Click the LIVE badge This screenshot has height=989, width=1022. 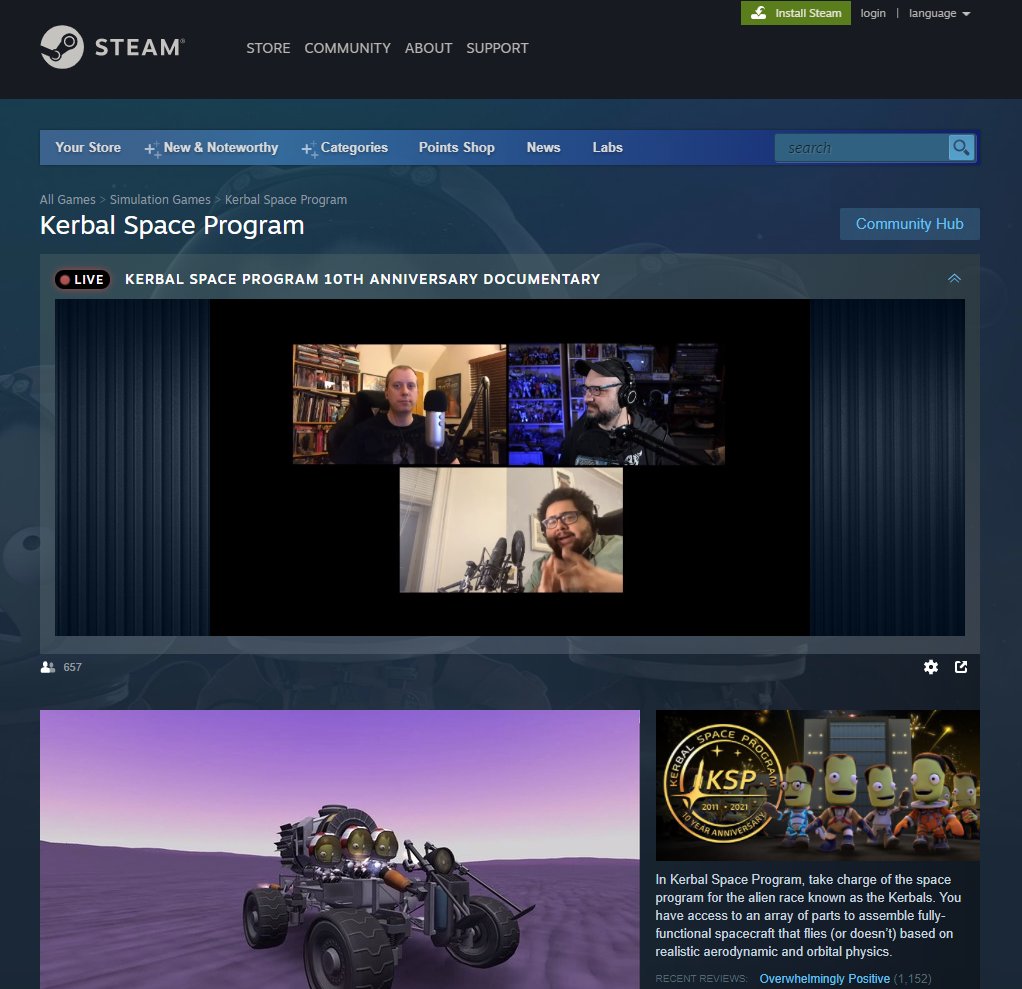coord(82,280)
